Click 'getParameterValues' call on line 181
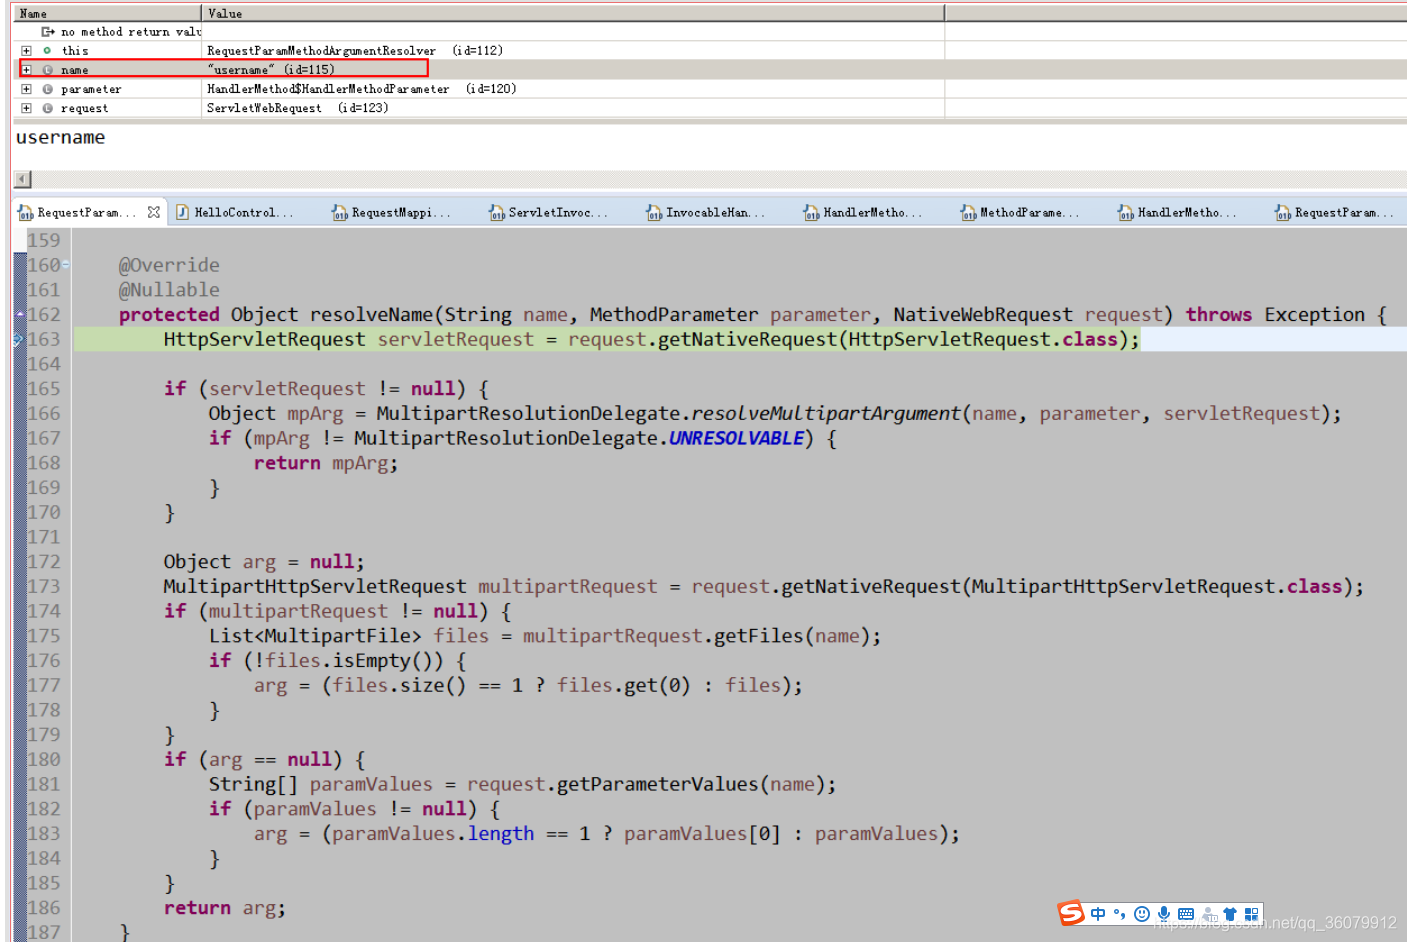 pyautogui.click(x=658, y=784)
